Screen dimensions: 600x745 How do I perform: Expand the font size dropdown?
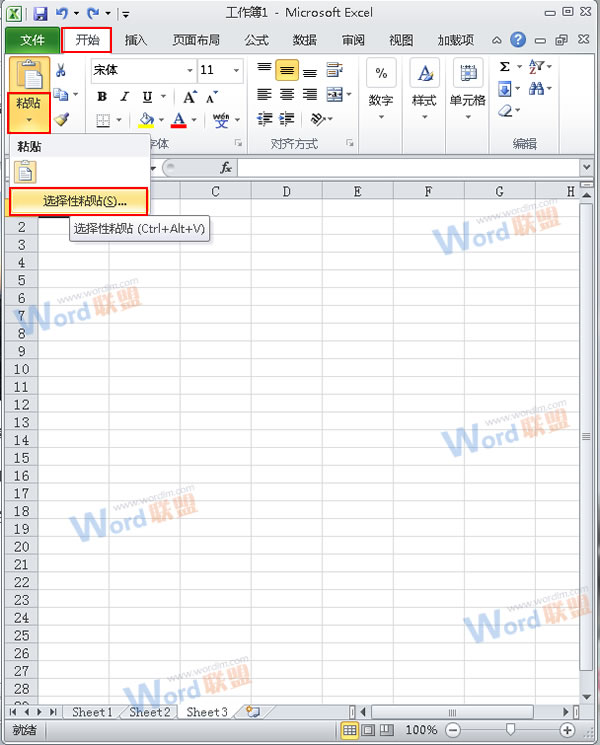pyautogui.click(x=237, y=71)
